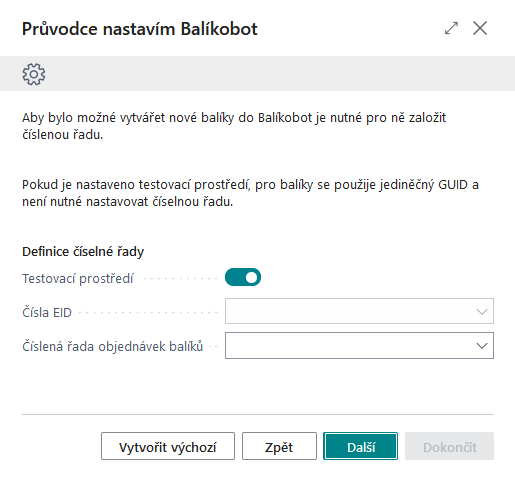515x479 pixels.
Task: Close the Průvodce nastavím Balíkobot dialog
Action: [x=480, y=28]
